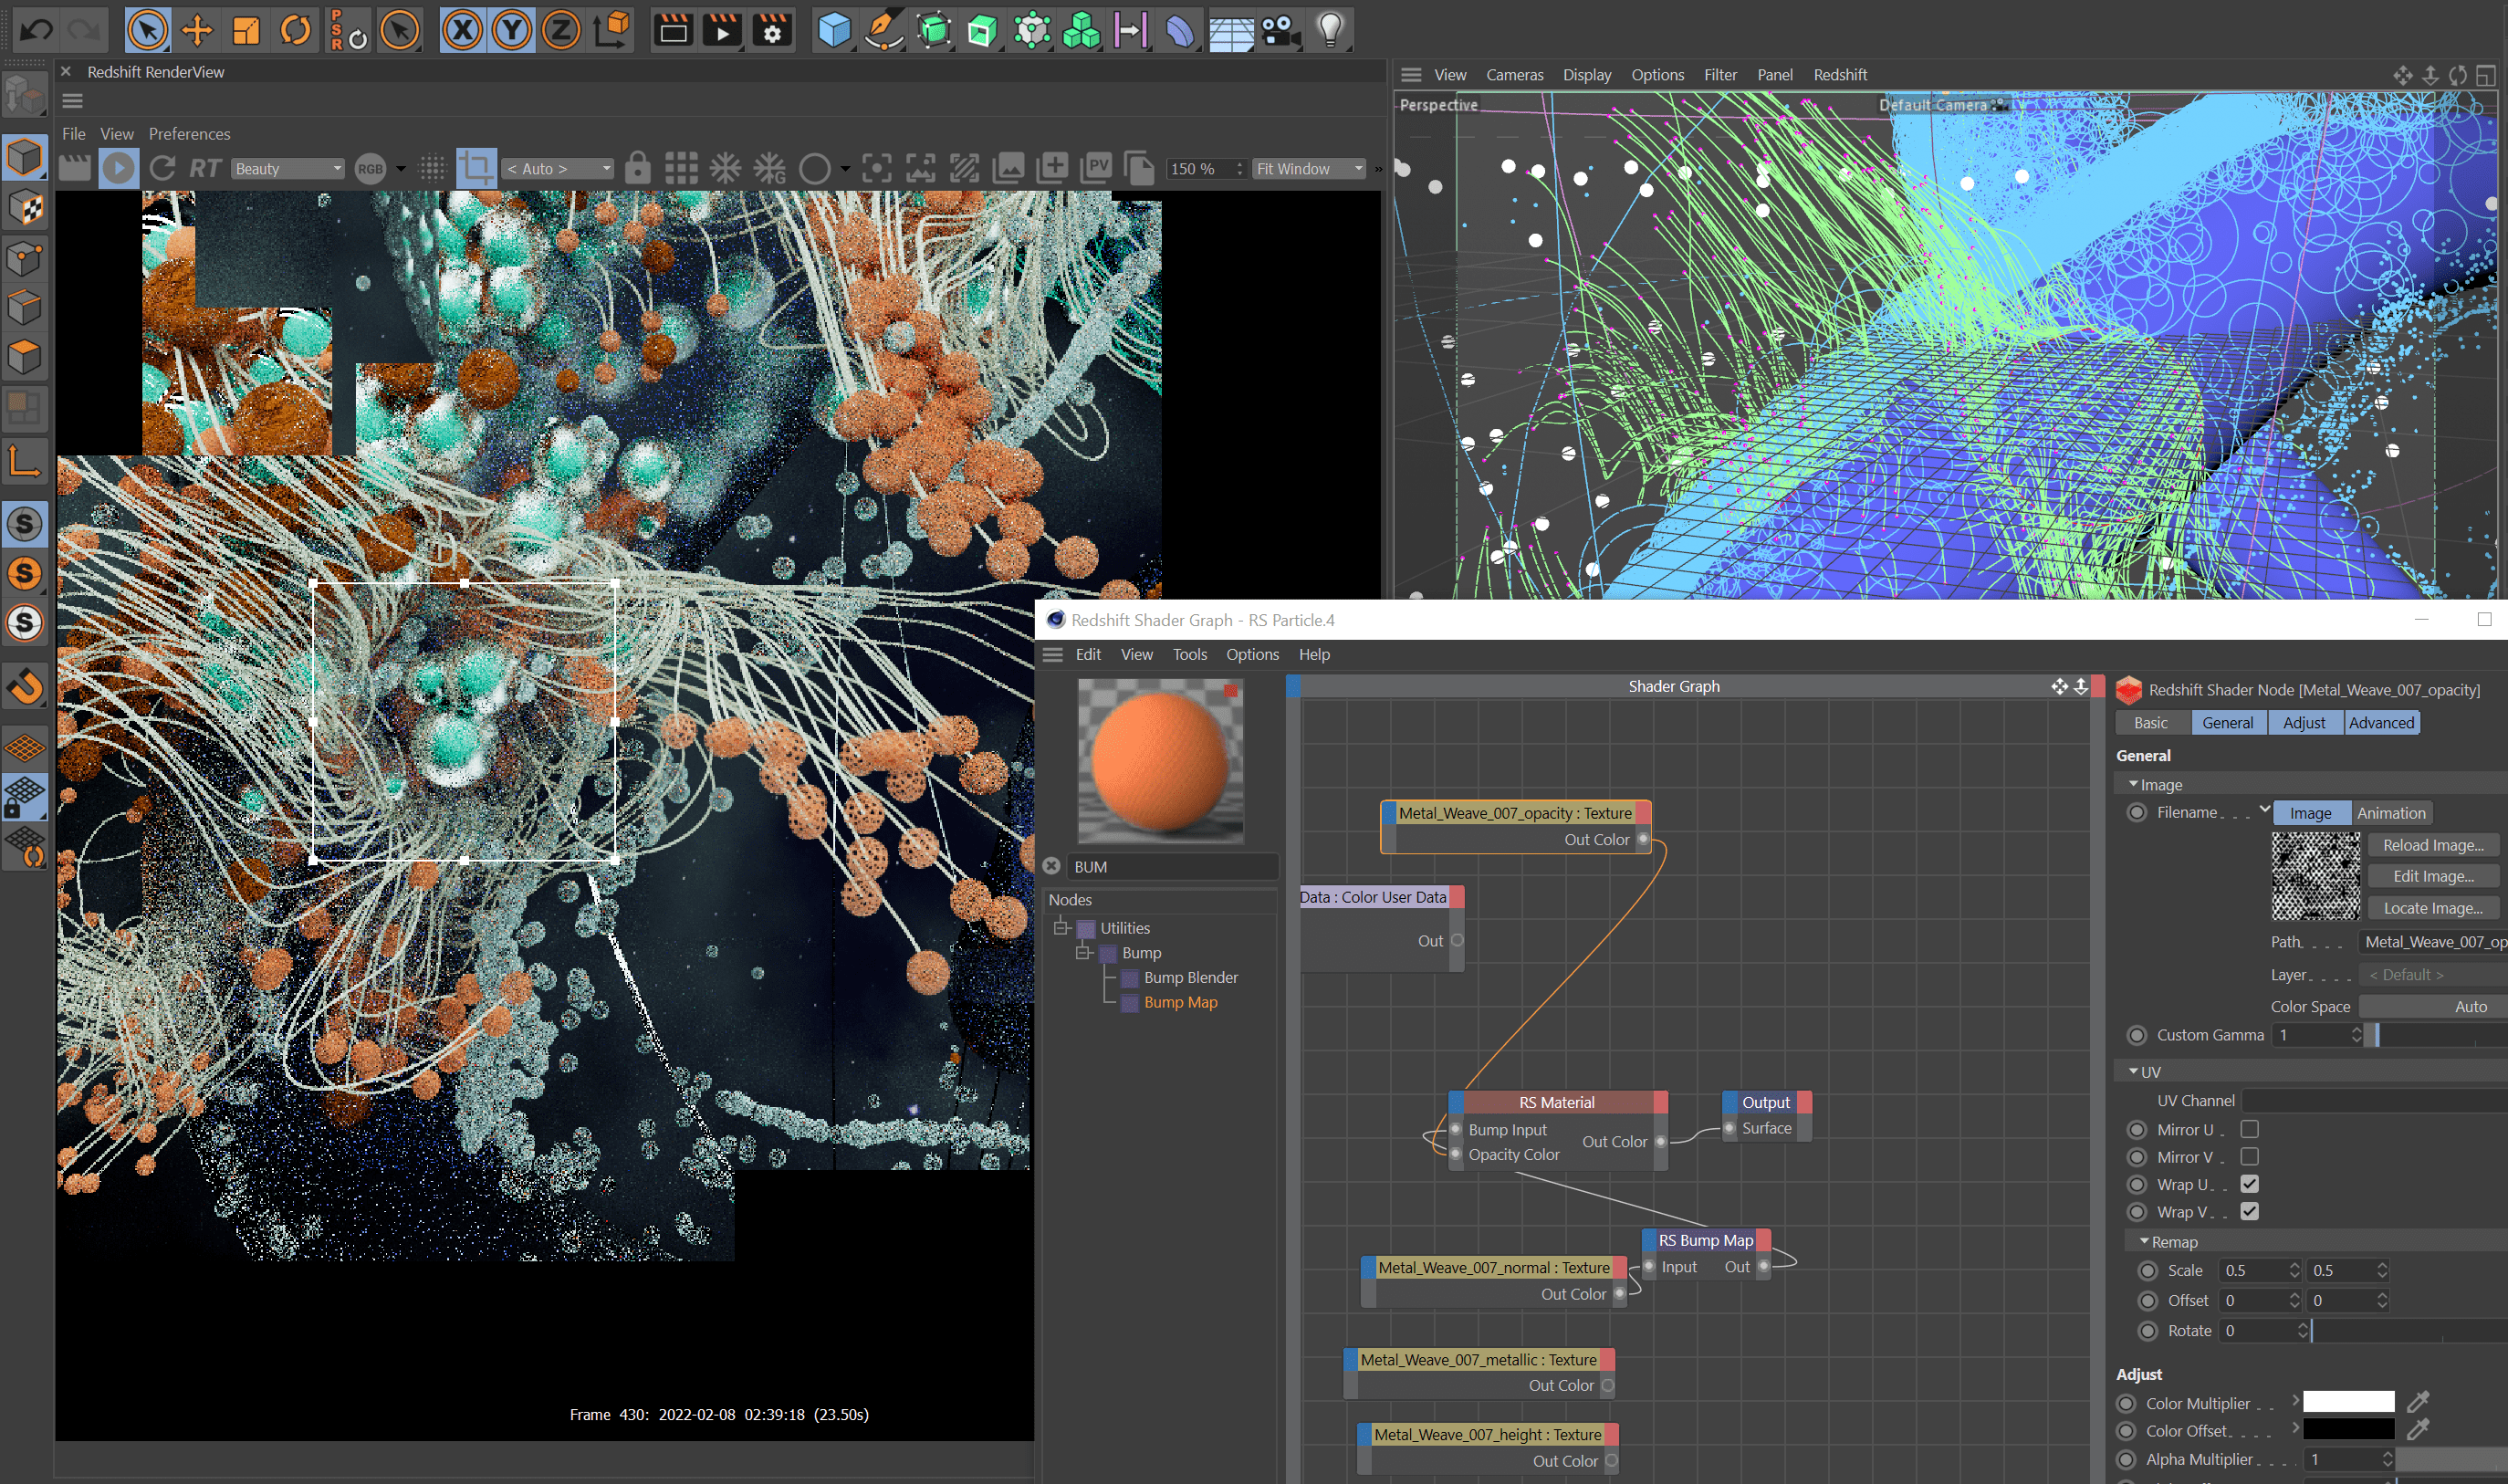Open the Beauty AOV dropdown
This screenshot has width=2508, height=1484.
pos(288,169)
